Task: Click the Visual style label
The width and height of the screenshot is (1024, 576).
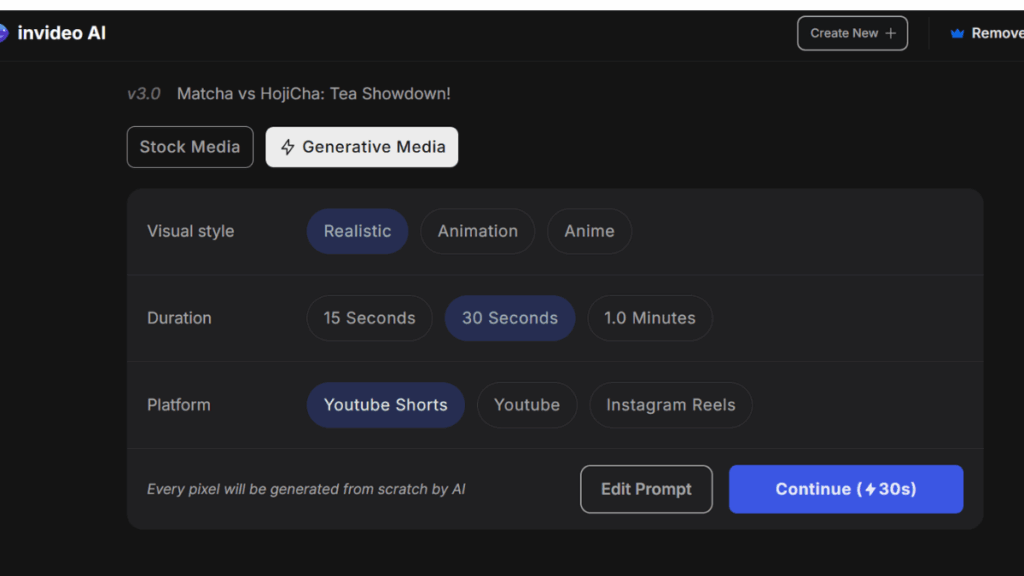Action: tap(191, 231)
